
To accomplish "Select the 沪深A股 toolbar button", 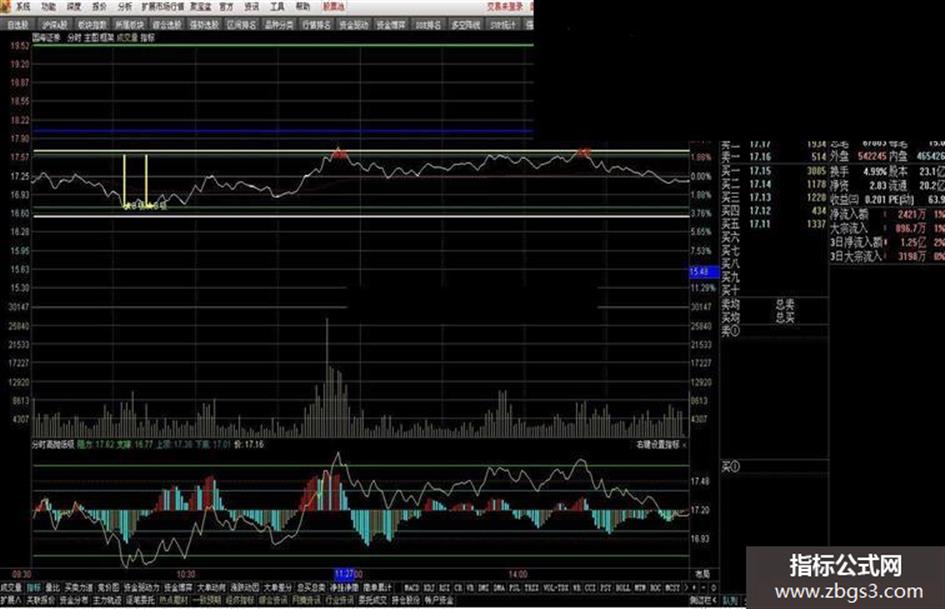I will pos(54,25).
